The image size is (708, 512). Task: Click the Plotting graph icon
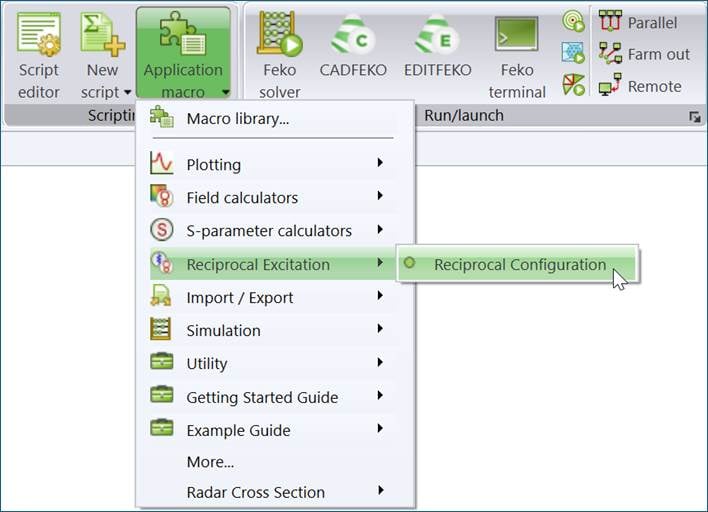tap(162, 163)
